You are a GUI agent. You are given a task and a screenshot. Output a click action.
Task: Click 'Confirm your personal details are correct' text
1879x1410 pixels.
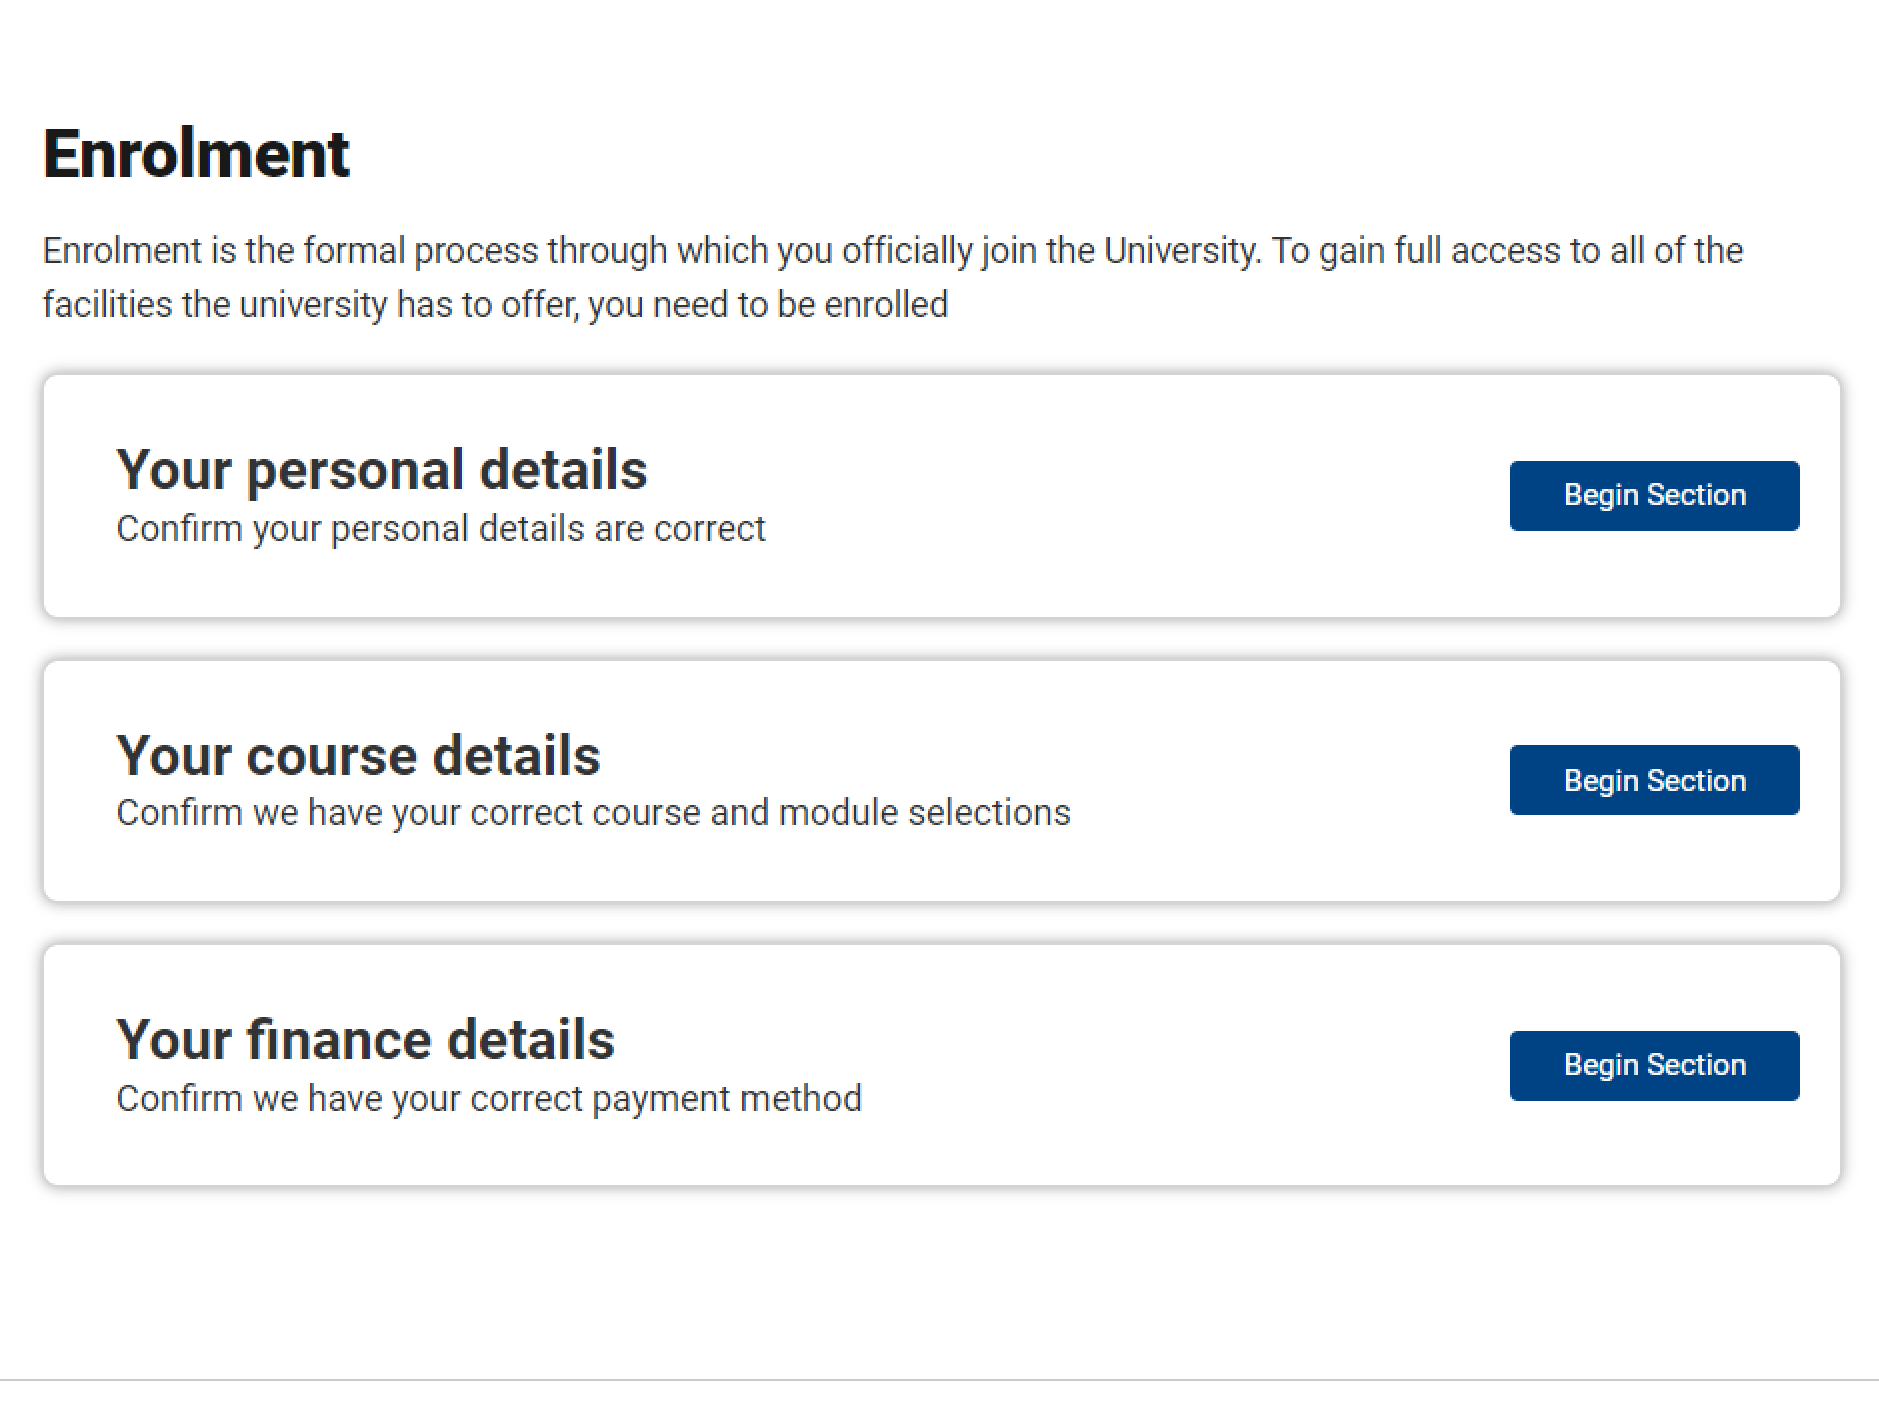440,528
